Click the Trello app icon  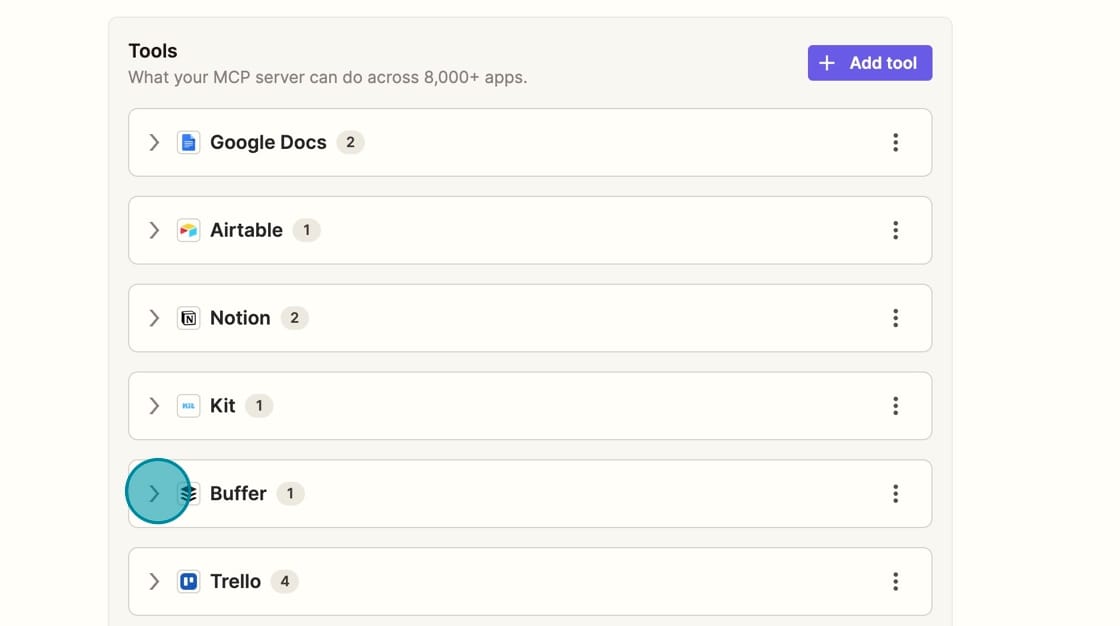click(189, 582)
